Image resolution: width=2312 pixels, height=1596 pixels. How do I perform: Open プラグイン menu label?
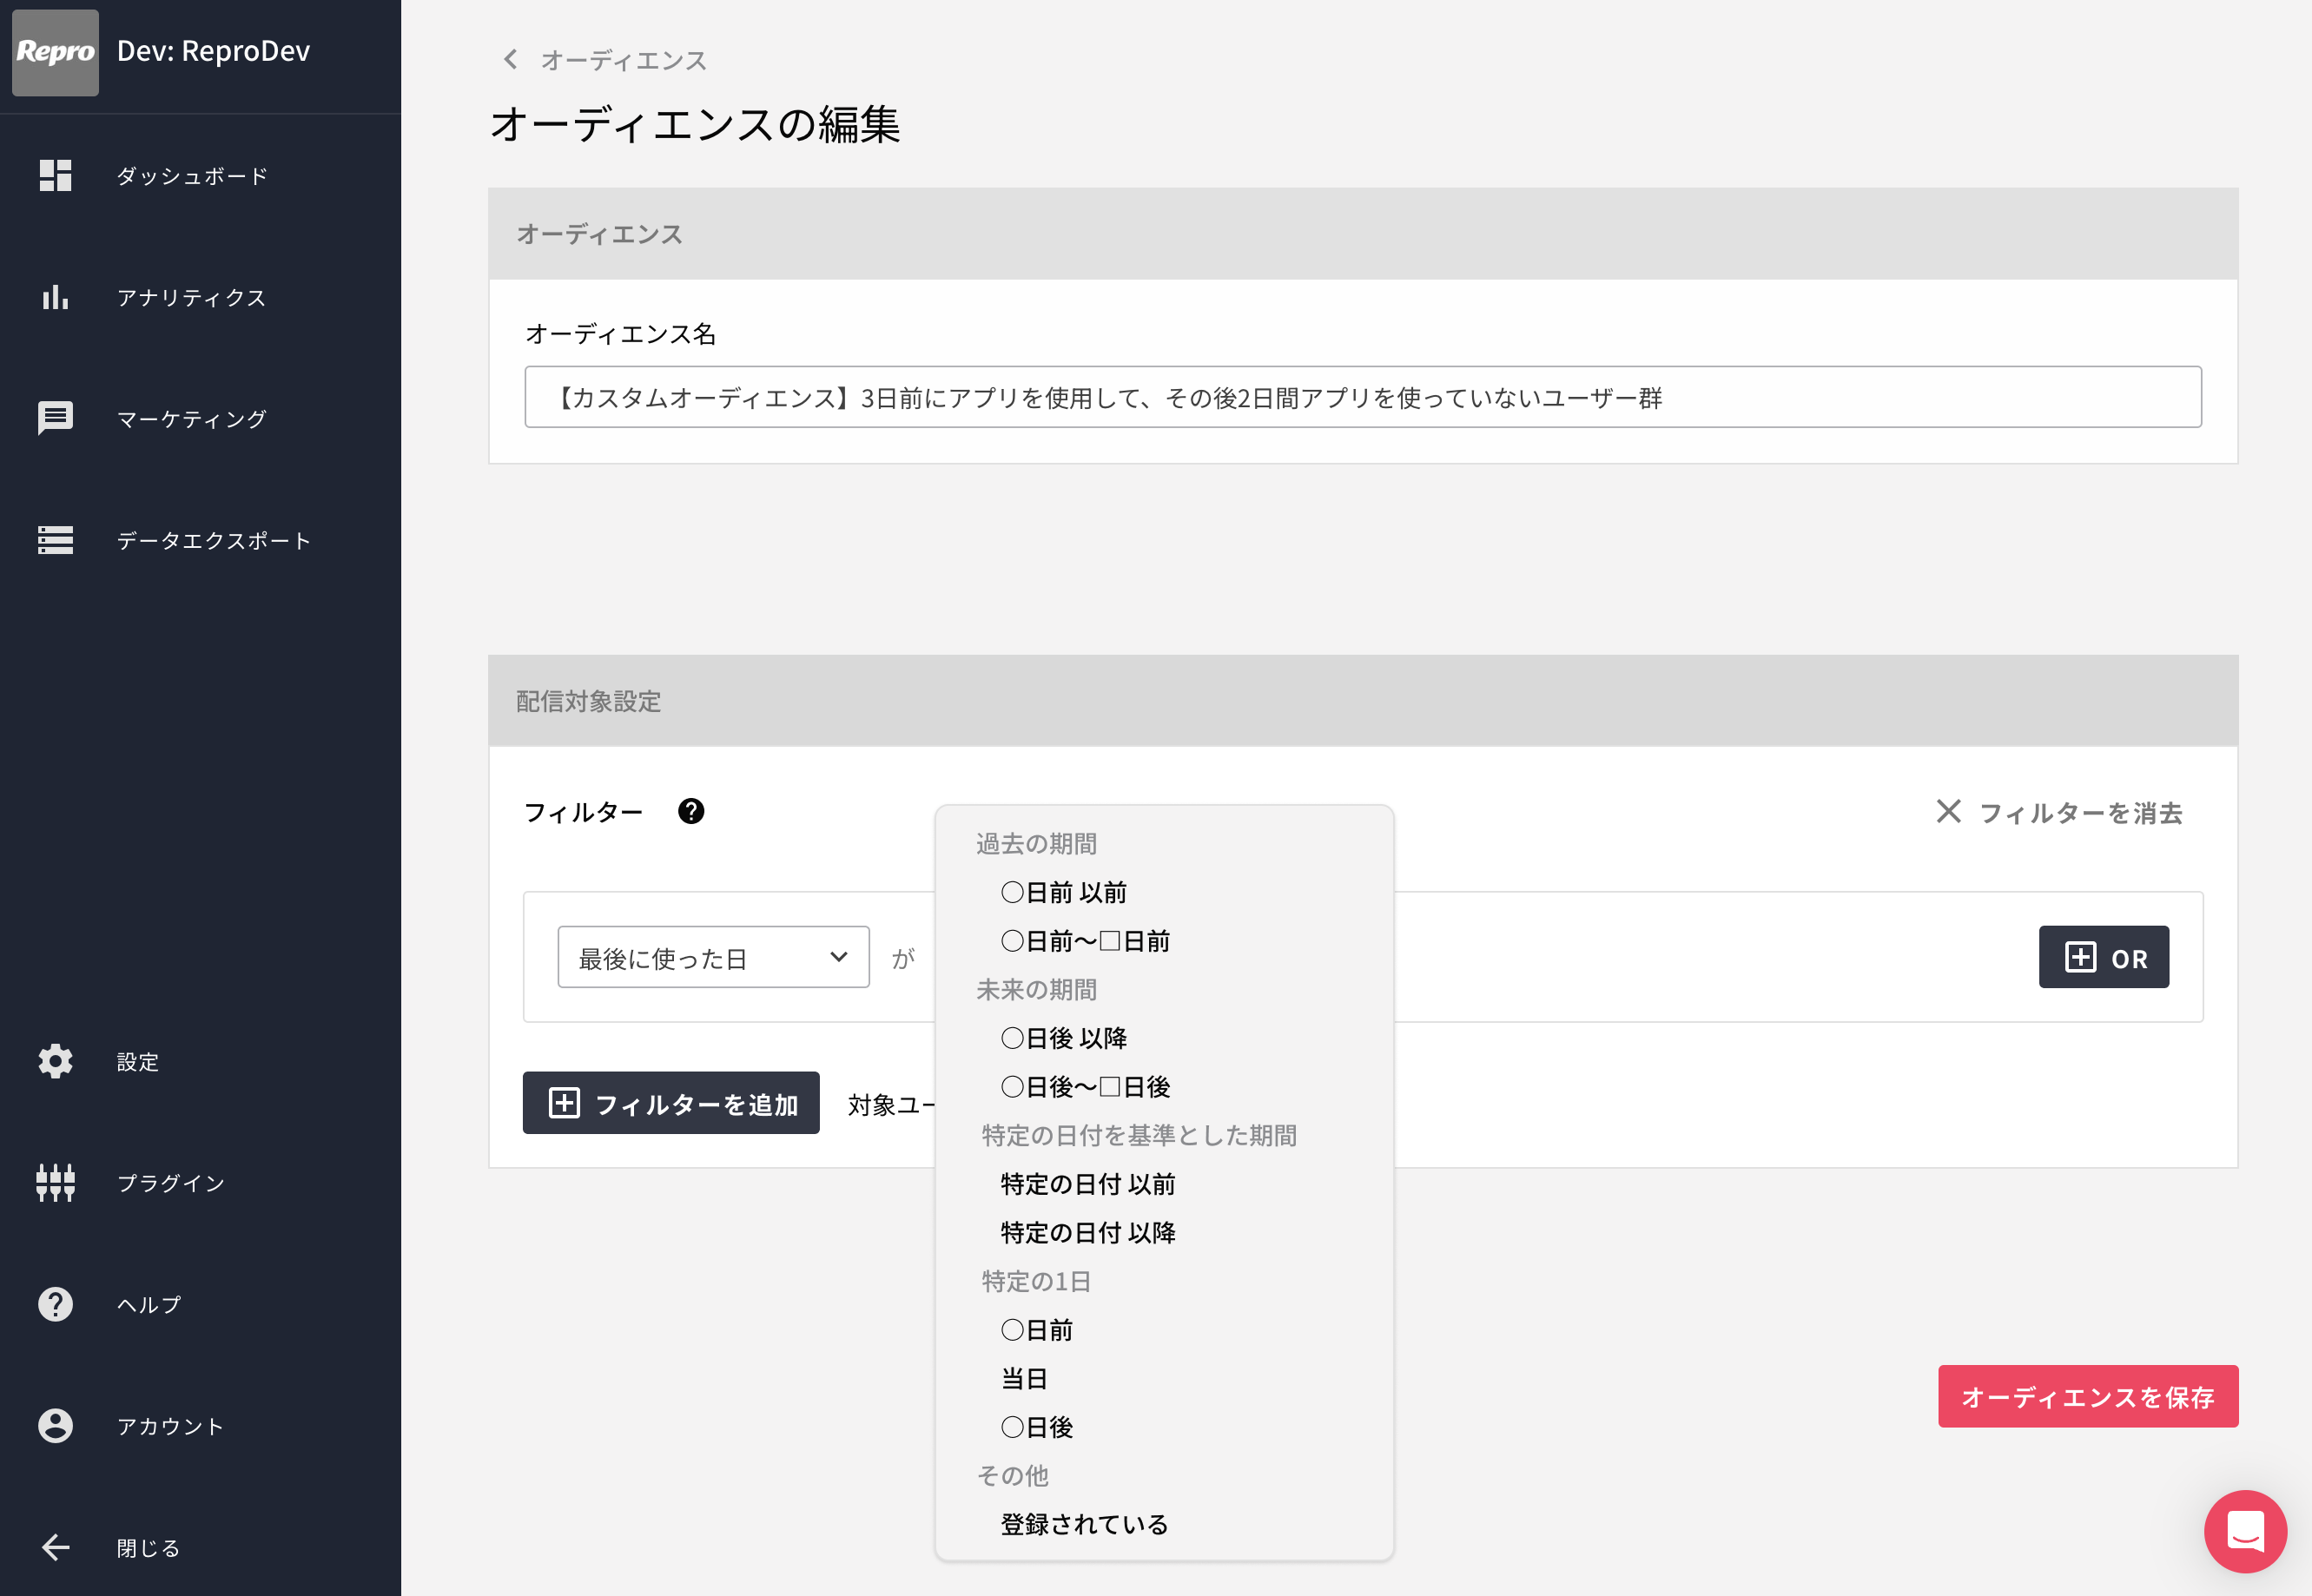(x=170, y=1183)
